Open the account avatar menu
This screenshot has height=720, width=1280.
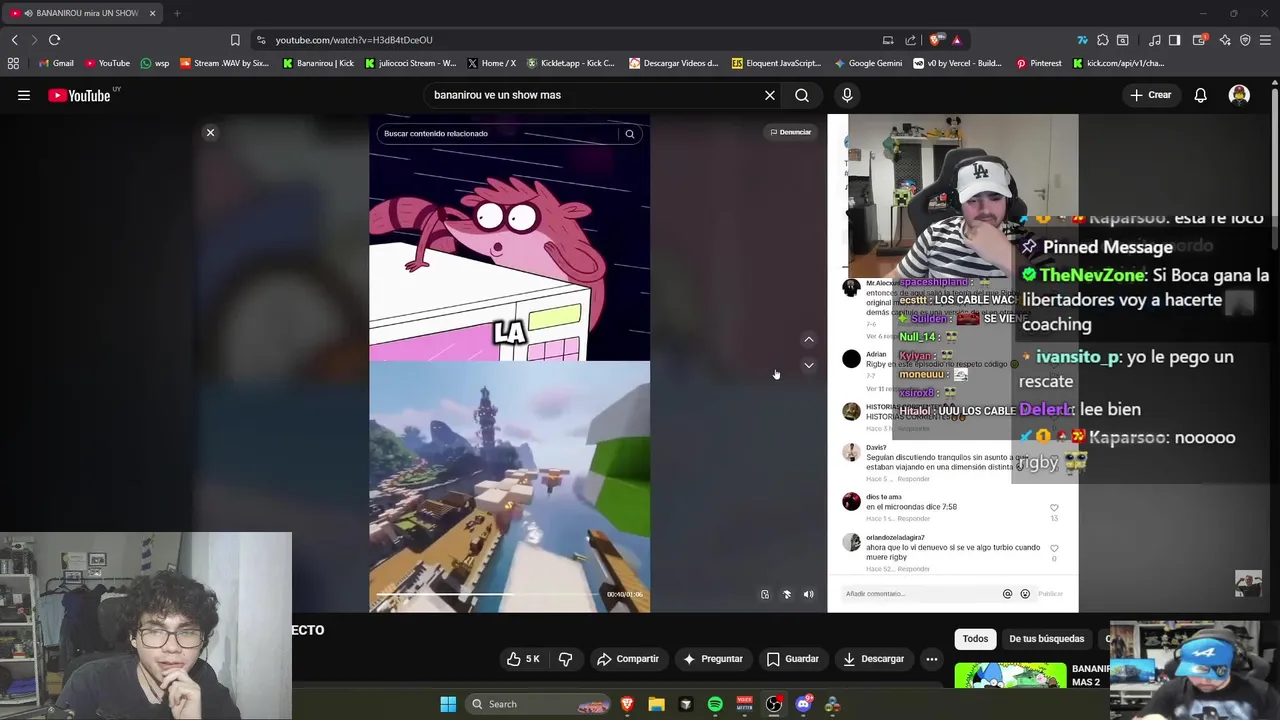pos(1239,95)
